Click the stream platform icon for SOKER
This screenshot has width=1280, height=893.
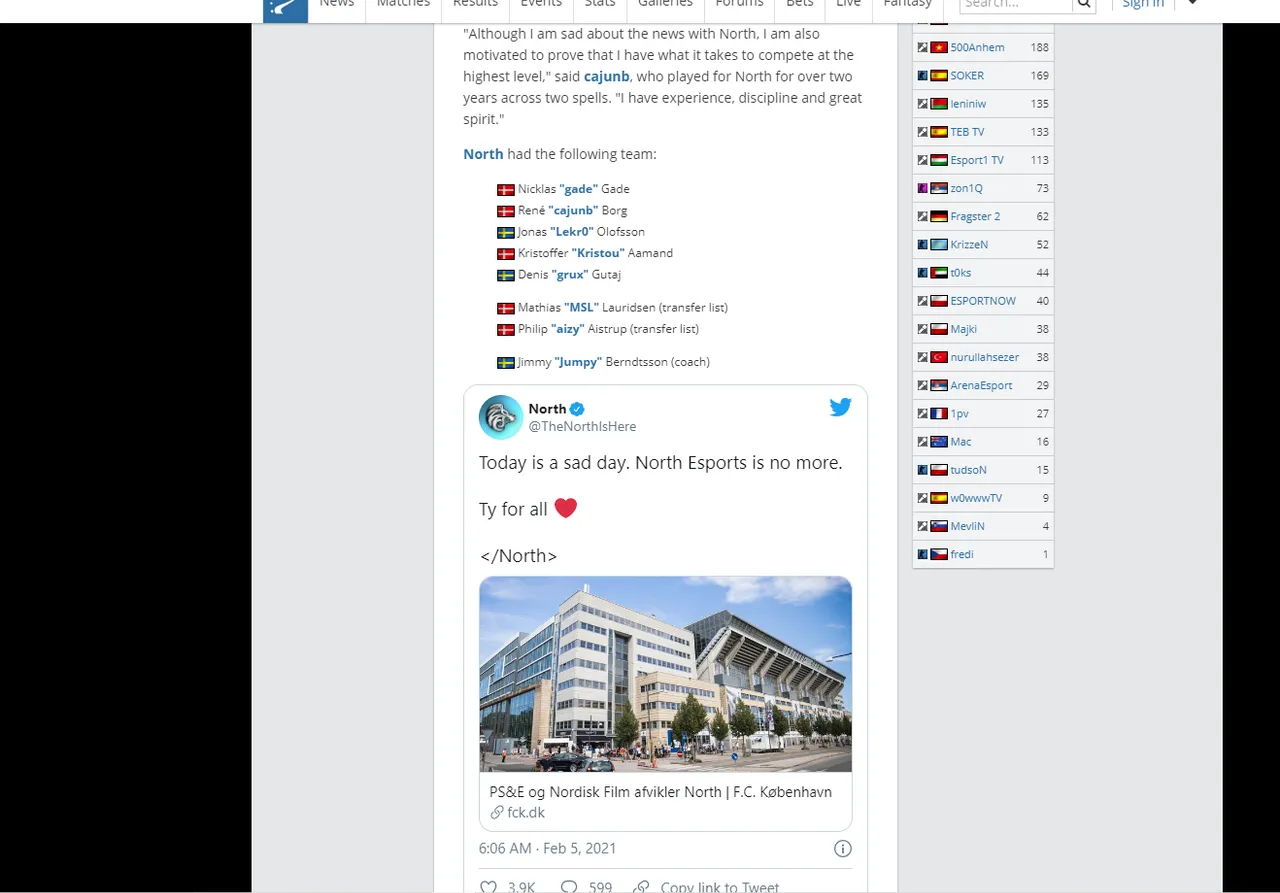tap(922, 75)
